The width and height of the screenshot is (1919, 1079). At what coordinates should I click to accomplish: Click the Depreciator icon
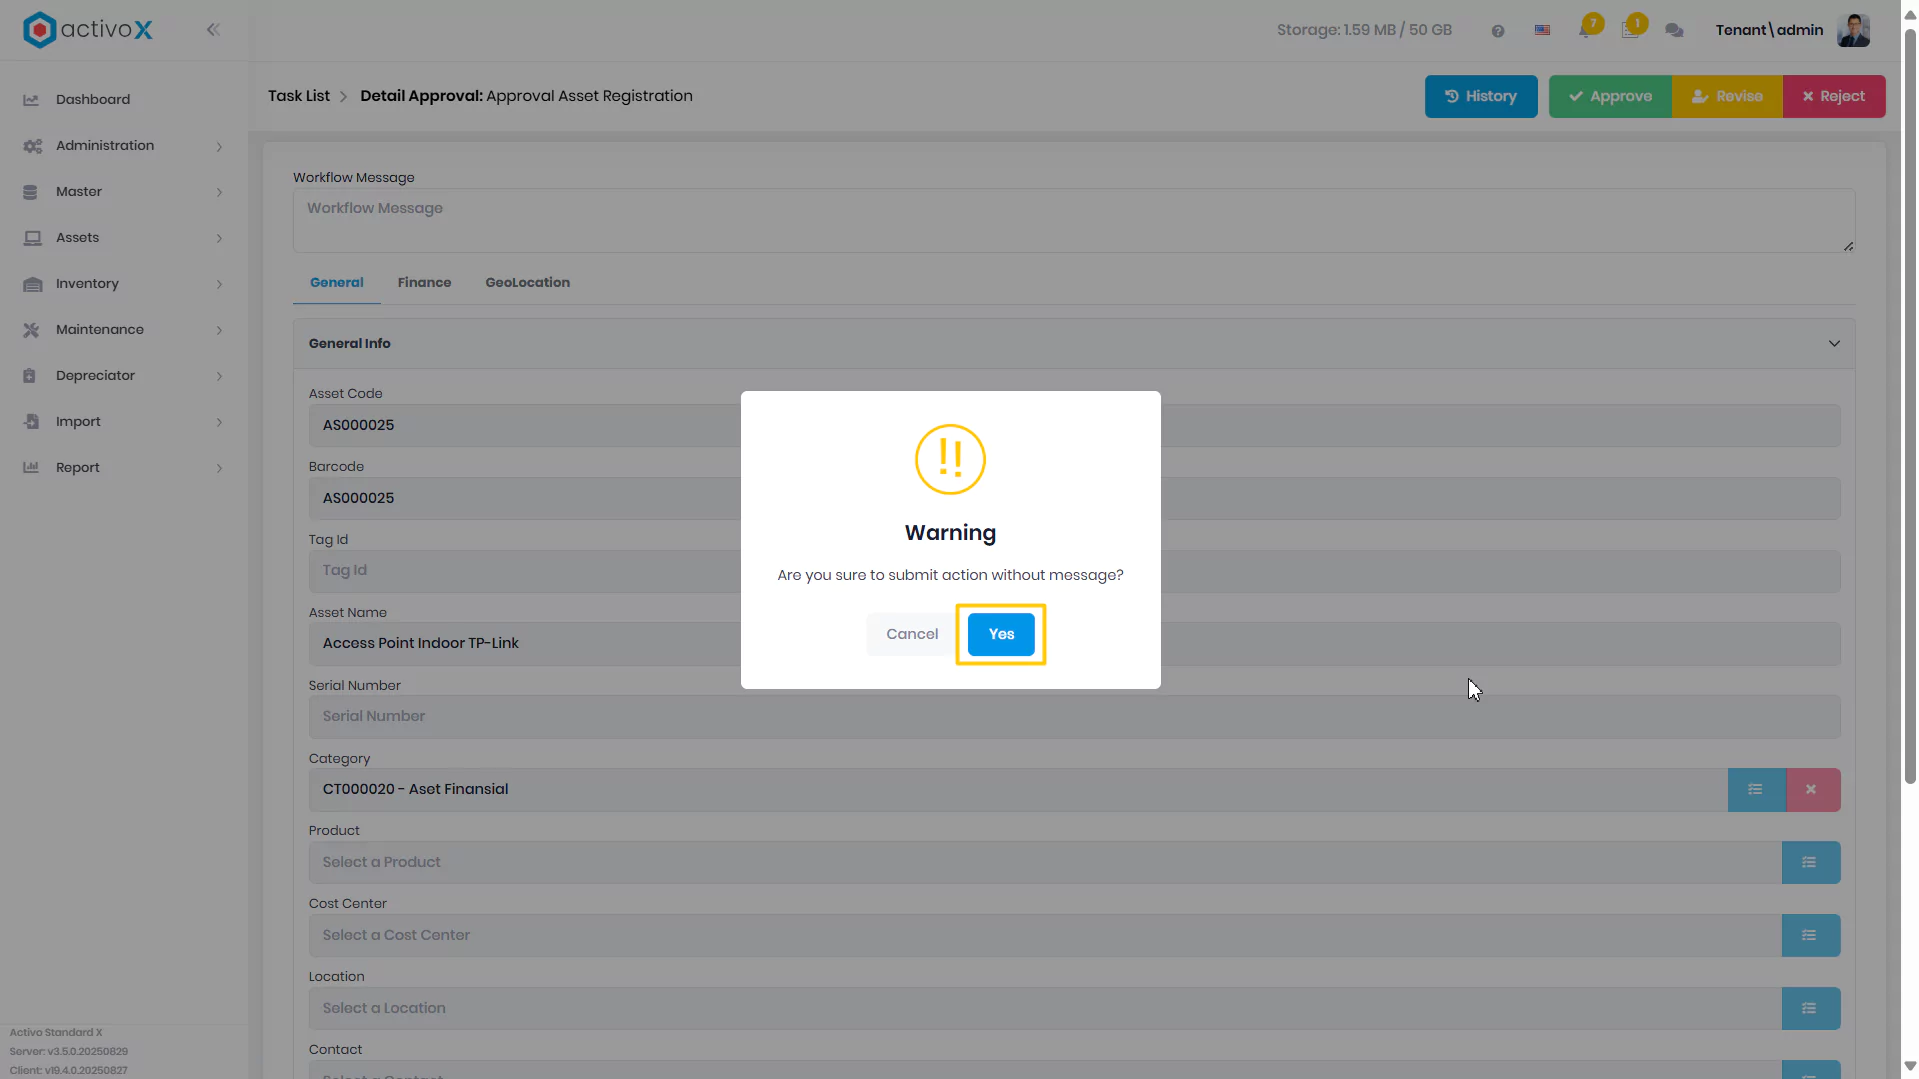coord(29,376)
